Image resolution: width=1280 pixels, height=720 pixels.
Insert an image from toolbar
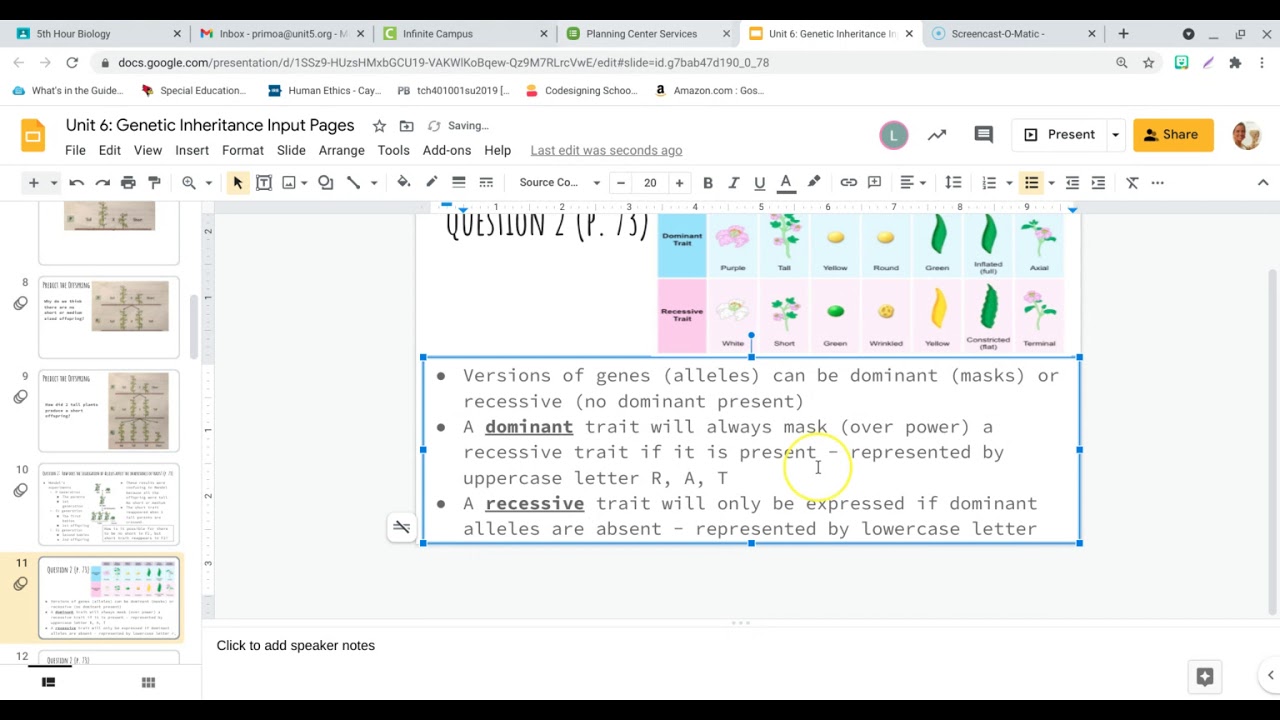(x=289, y=183)
